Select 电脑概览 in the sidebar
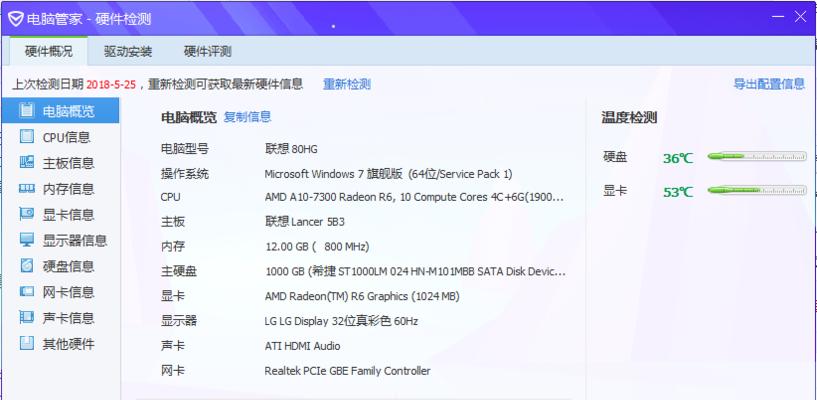 (x=60, y=110)
